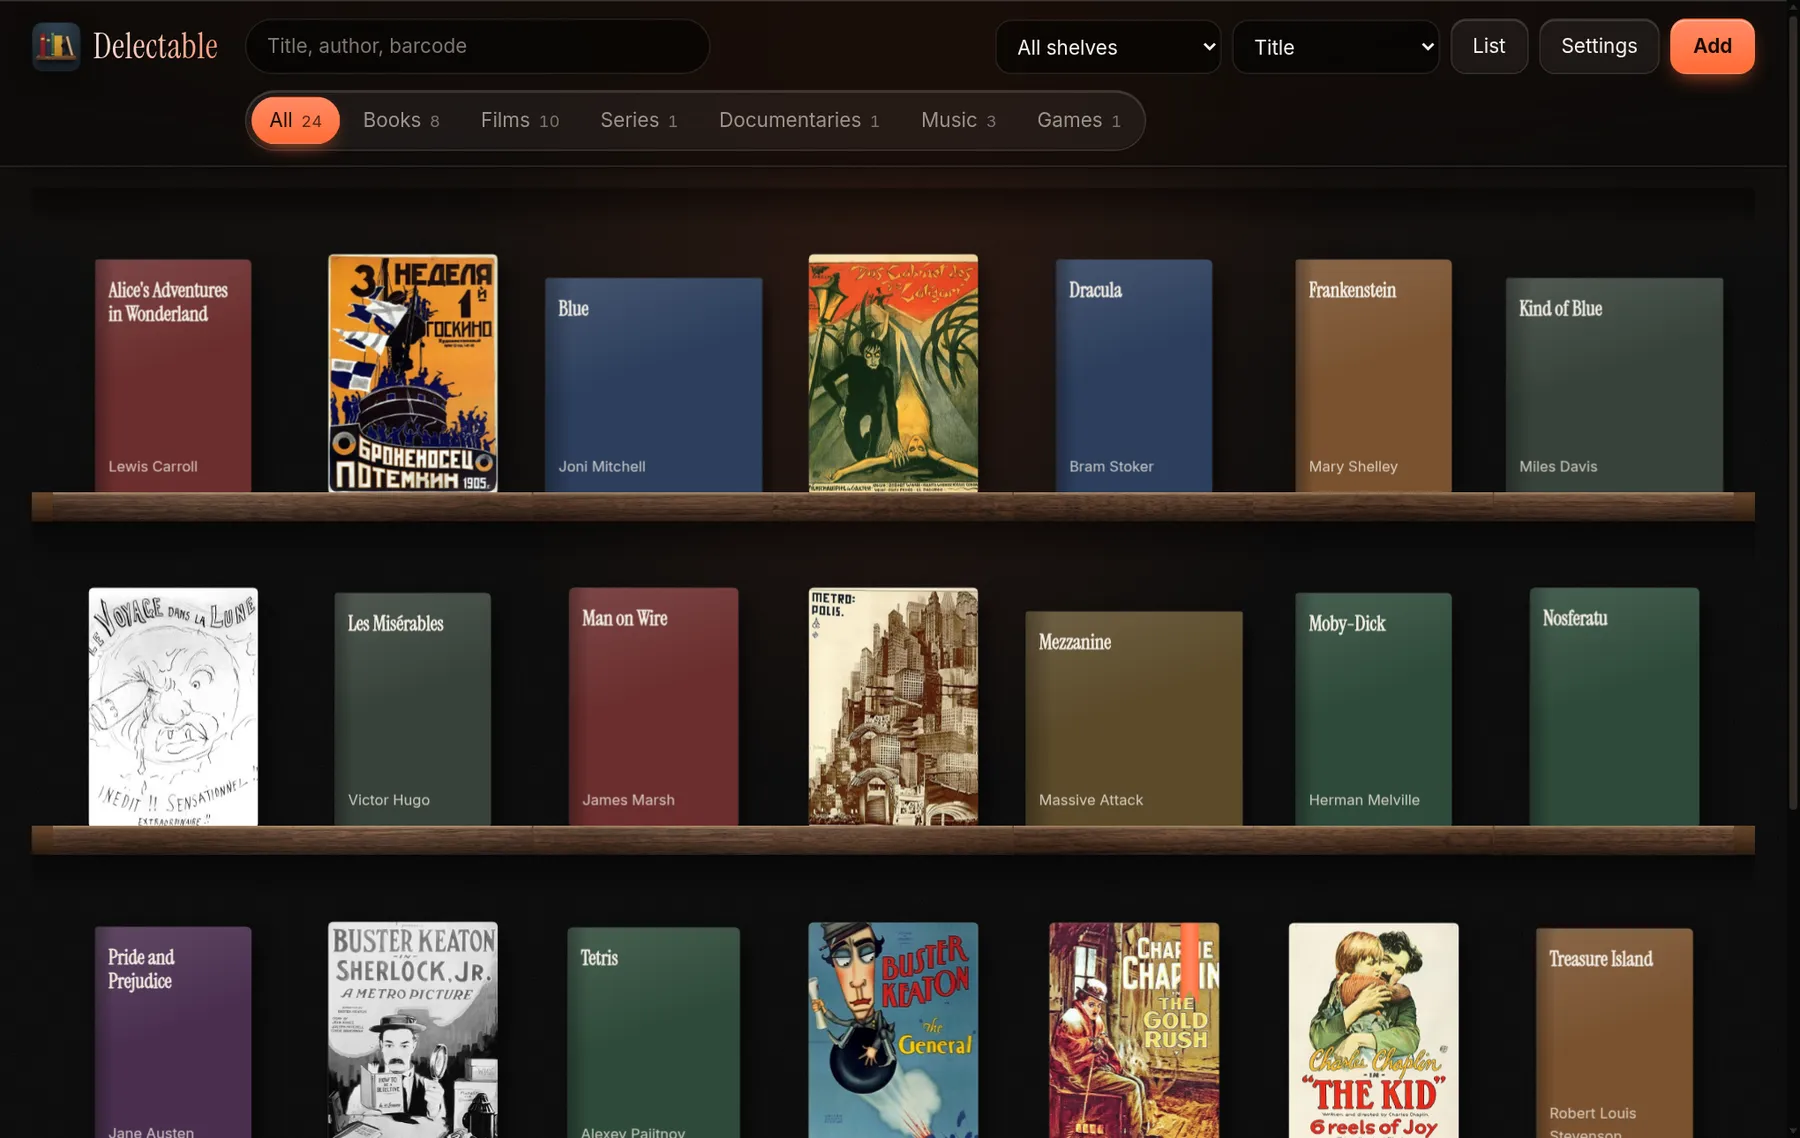The width and height of the screenshot is (1800, 1138).
Task: Filter by Music tab
Action: point(958,120)
